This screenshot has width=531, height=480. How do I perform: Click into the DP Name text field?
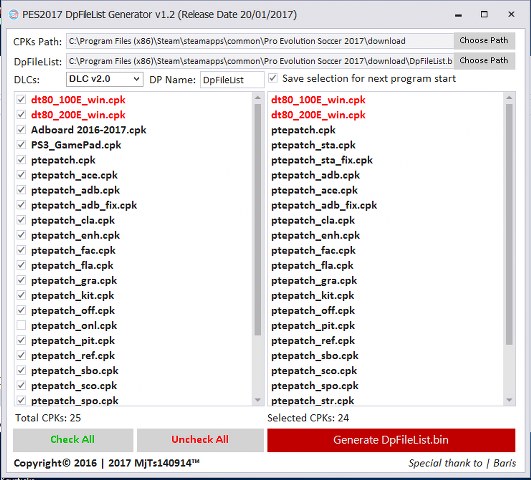(232, 80)
